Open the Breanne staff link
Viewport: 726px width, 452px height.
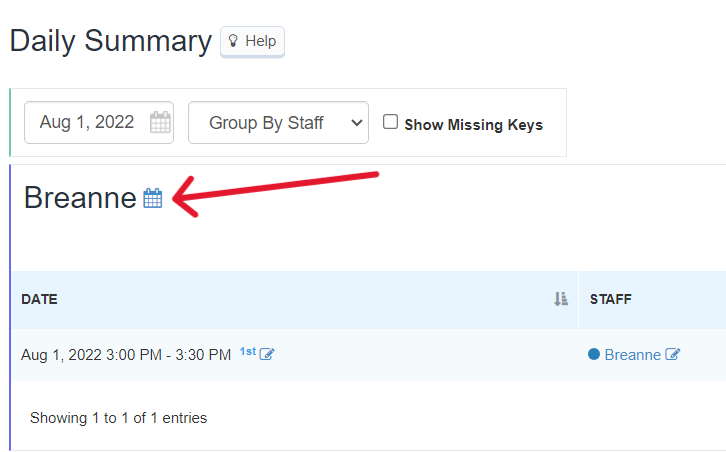point(632,355)
